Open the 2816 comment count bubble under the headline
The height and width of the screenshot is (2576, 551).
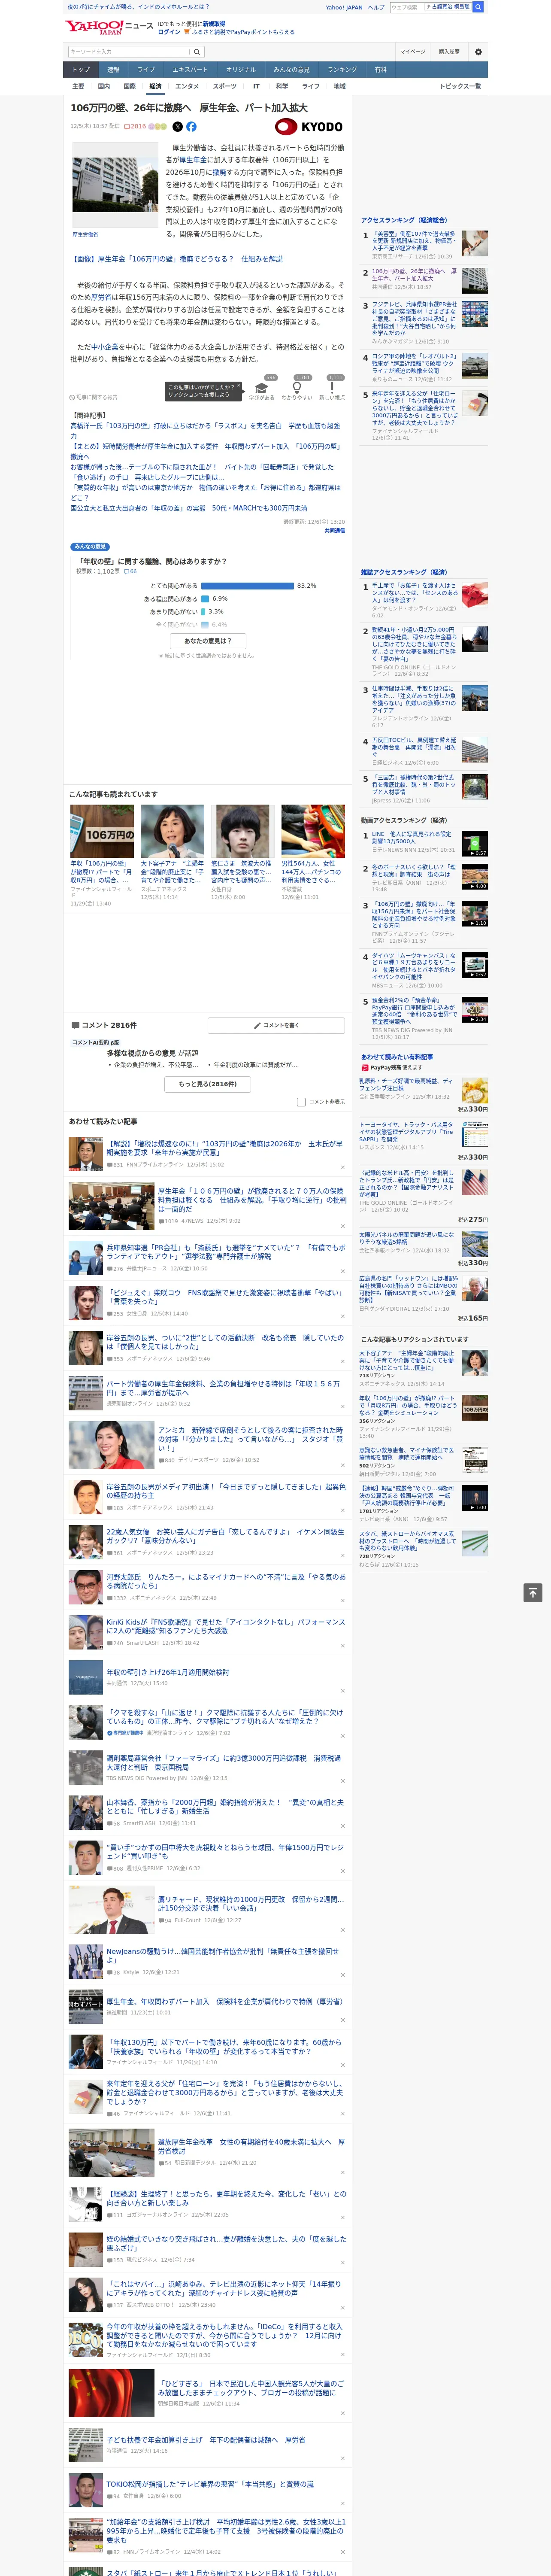click(x=135, y=127)
